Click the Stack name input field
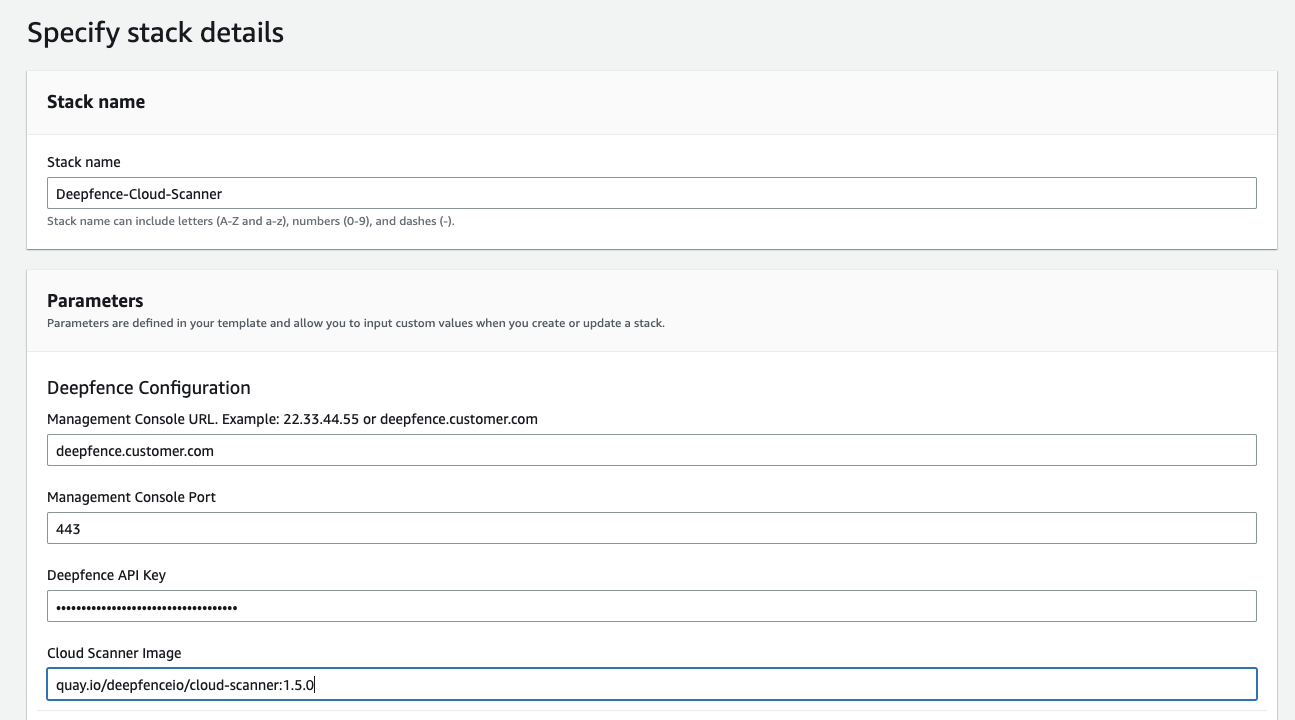 651,193
